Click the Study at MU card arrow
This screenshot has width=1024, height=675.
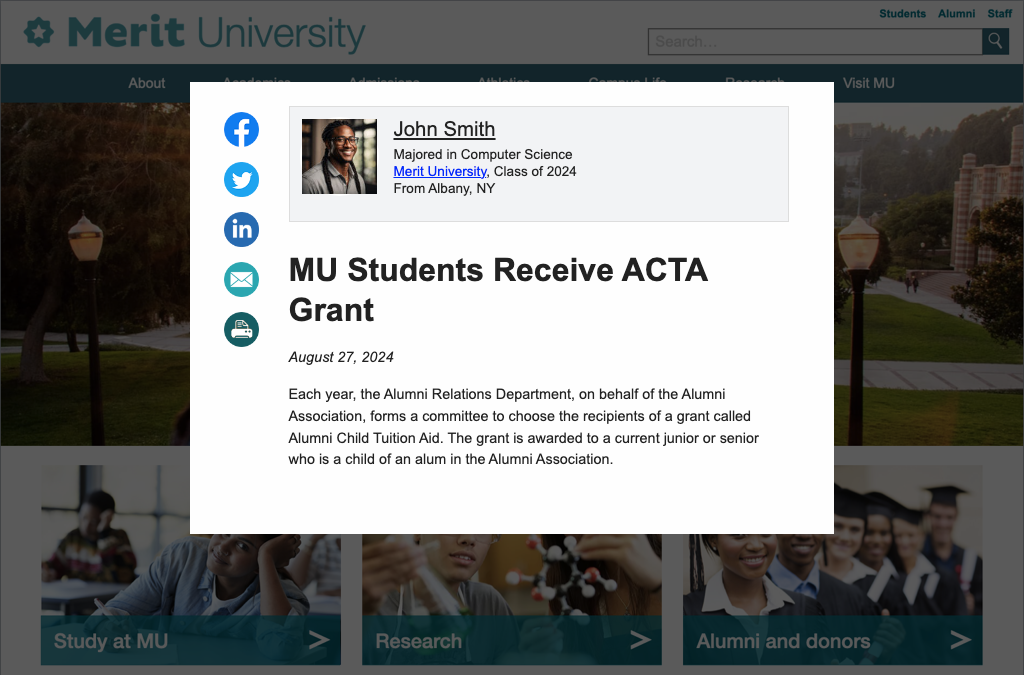coord(322,639)
